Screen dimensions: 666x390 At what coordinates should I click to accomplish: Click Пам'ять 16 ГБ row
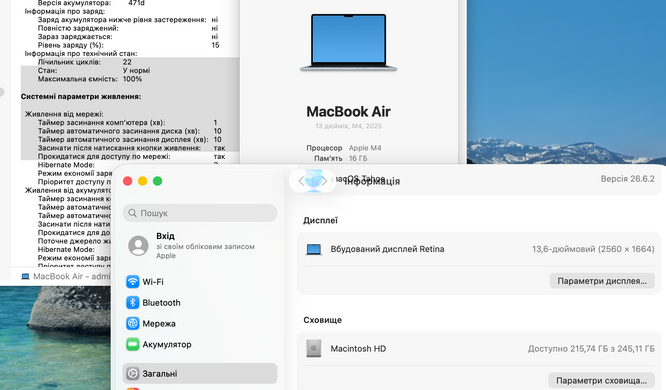(x=341, y=158)
